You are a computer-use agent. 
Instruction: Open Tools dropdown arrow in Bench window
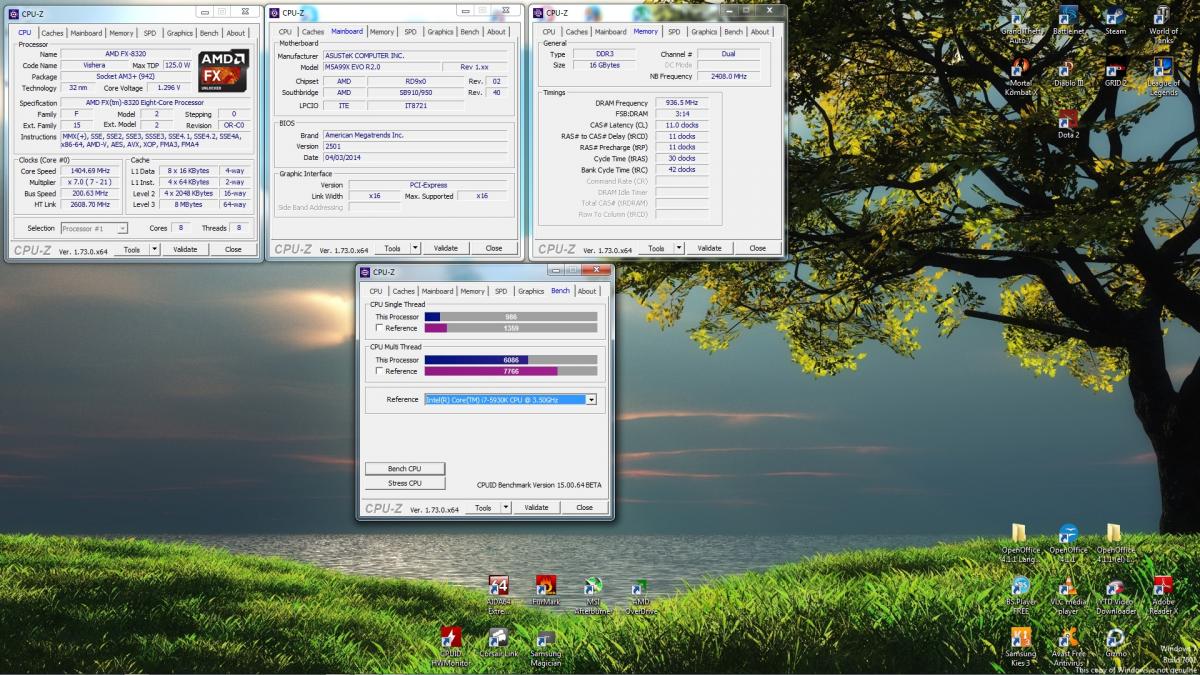click(506, 507)
